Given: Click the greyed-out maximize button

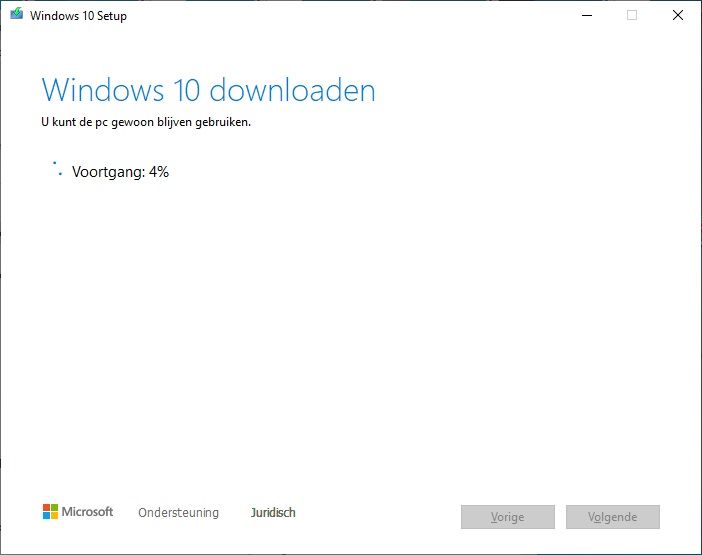Looking at the screenshot, I should (x=631, y=15).
